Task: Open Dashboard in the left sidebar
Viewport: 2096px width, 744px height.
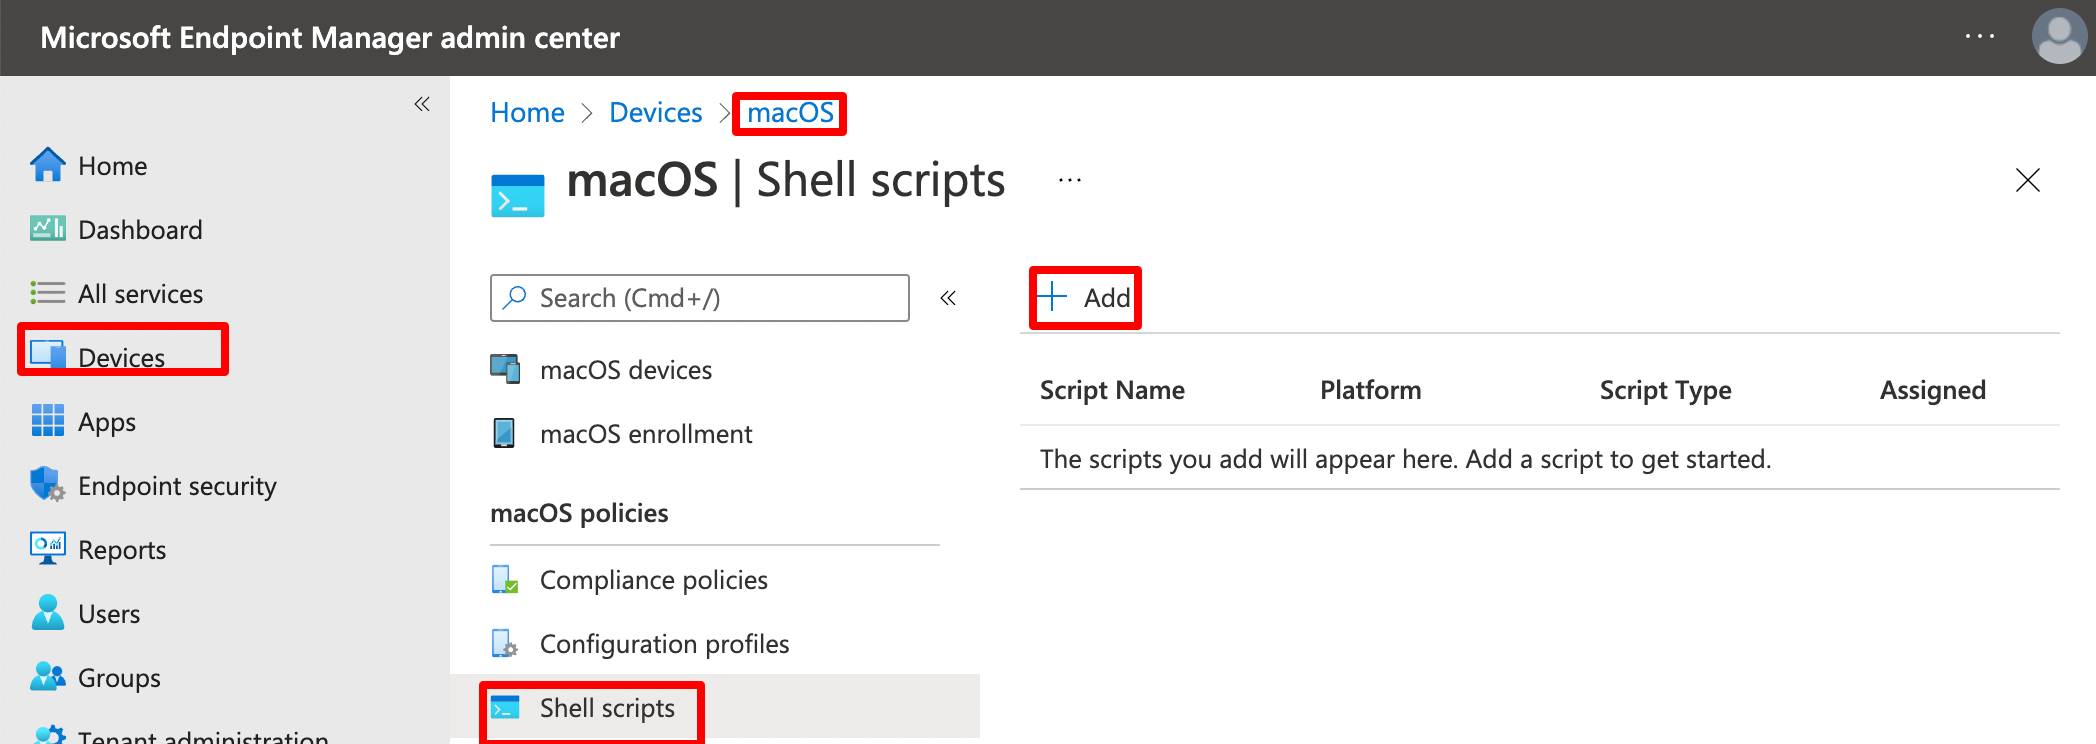Action: coord(140,230)
